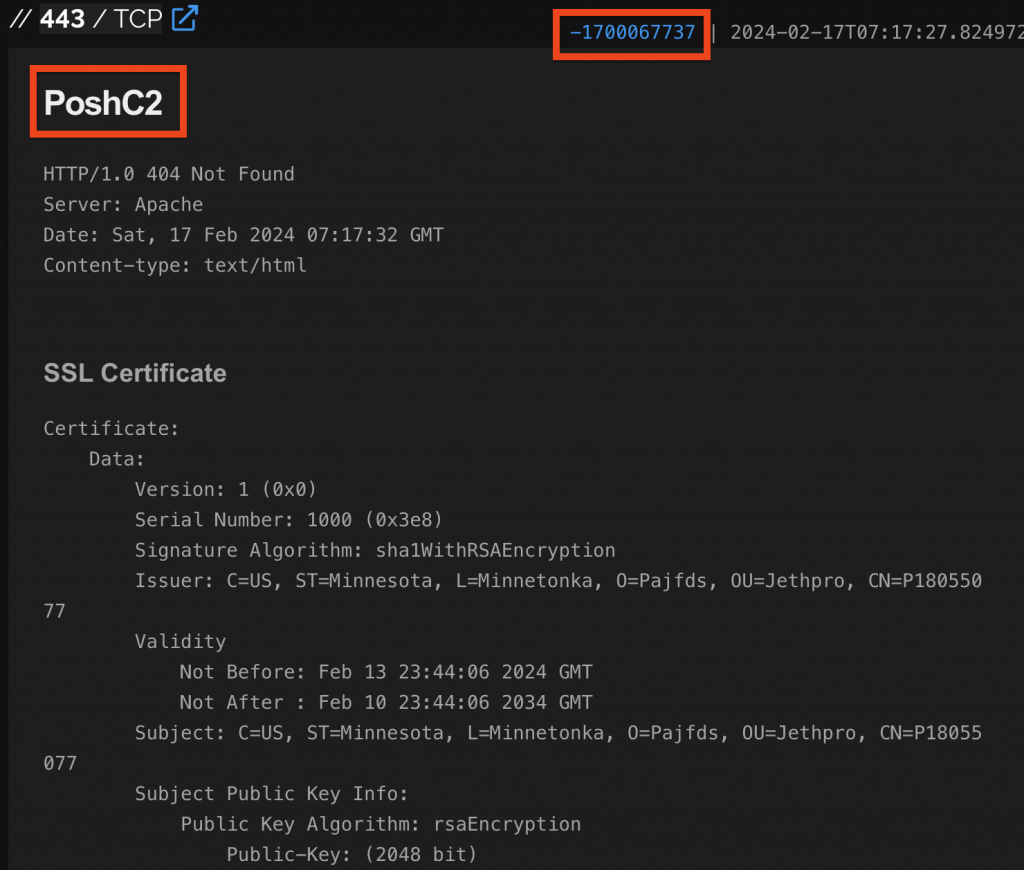This screenshot has width=1024, height=870.
Task: Select the PoshC2 fingerprint label
Action: pyautogui.click(x=106, y=100)
